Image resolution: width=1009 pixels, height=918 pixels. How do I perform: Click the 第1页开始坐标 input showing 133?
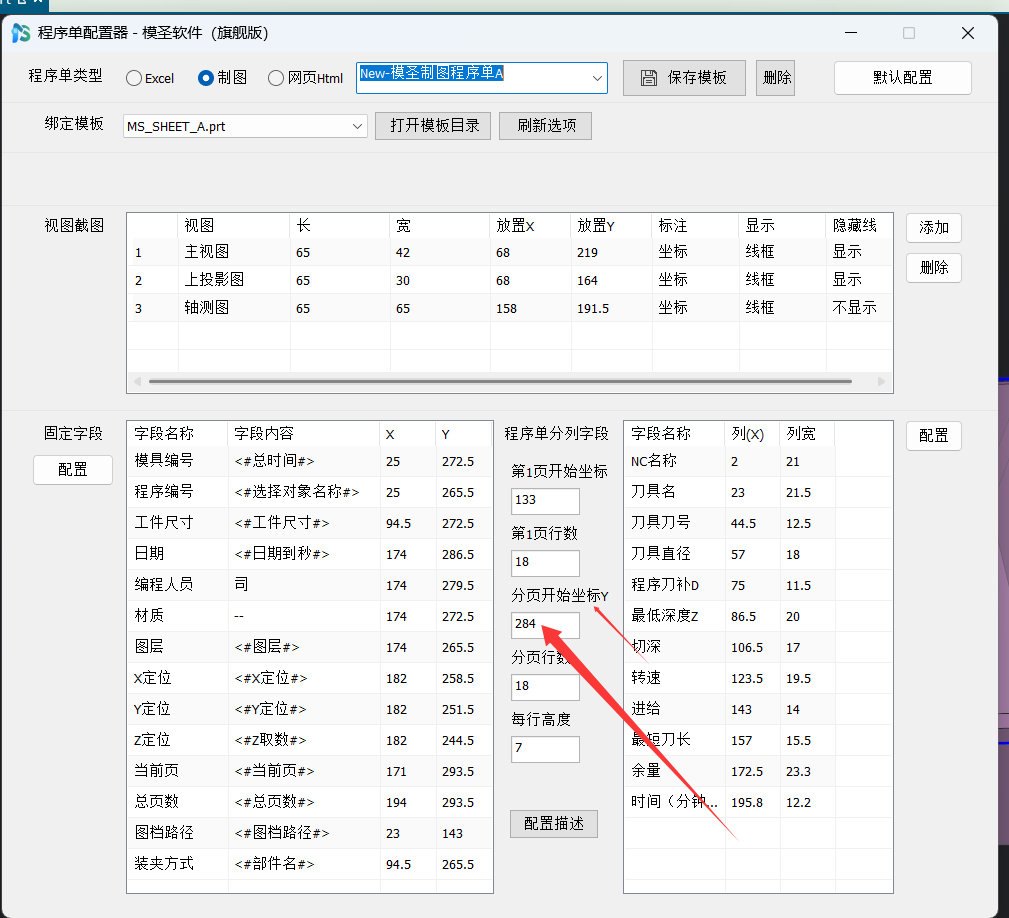click(545, 500)
